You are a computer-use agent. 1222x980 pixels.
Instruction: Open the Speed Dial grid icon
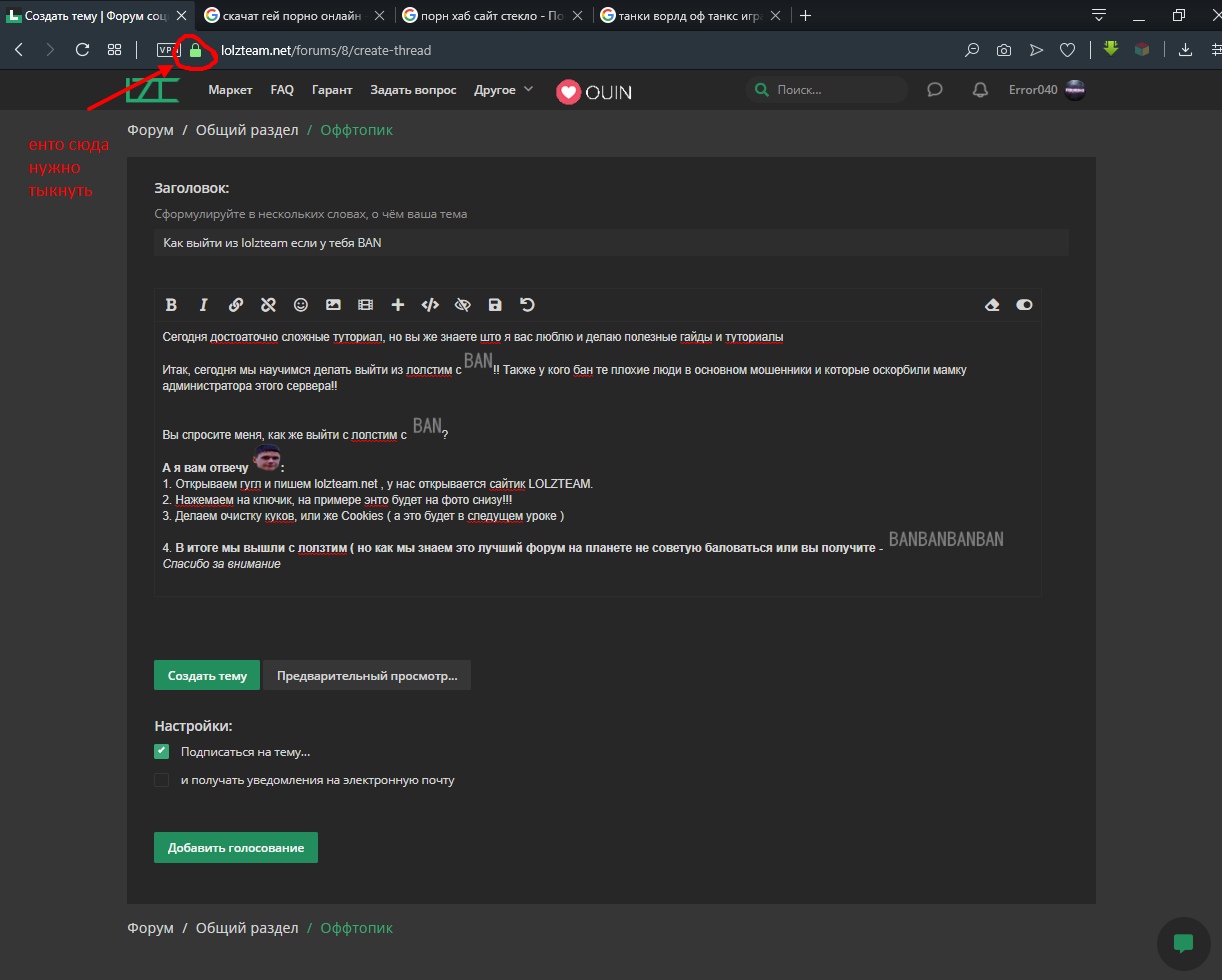click(x=115, y=49)
